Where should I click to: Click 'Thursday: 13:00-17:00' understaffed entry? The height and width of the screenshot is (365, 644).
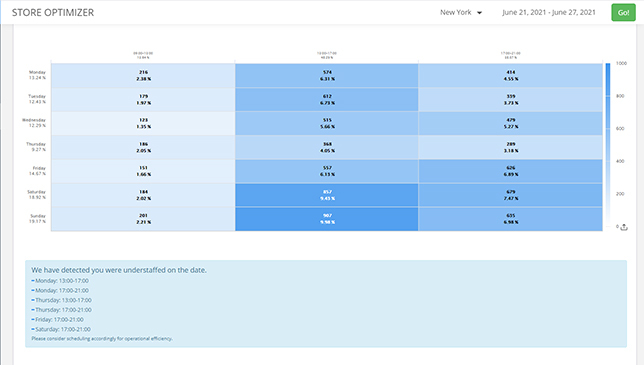63,300
